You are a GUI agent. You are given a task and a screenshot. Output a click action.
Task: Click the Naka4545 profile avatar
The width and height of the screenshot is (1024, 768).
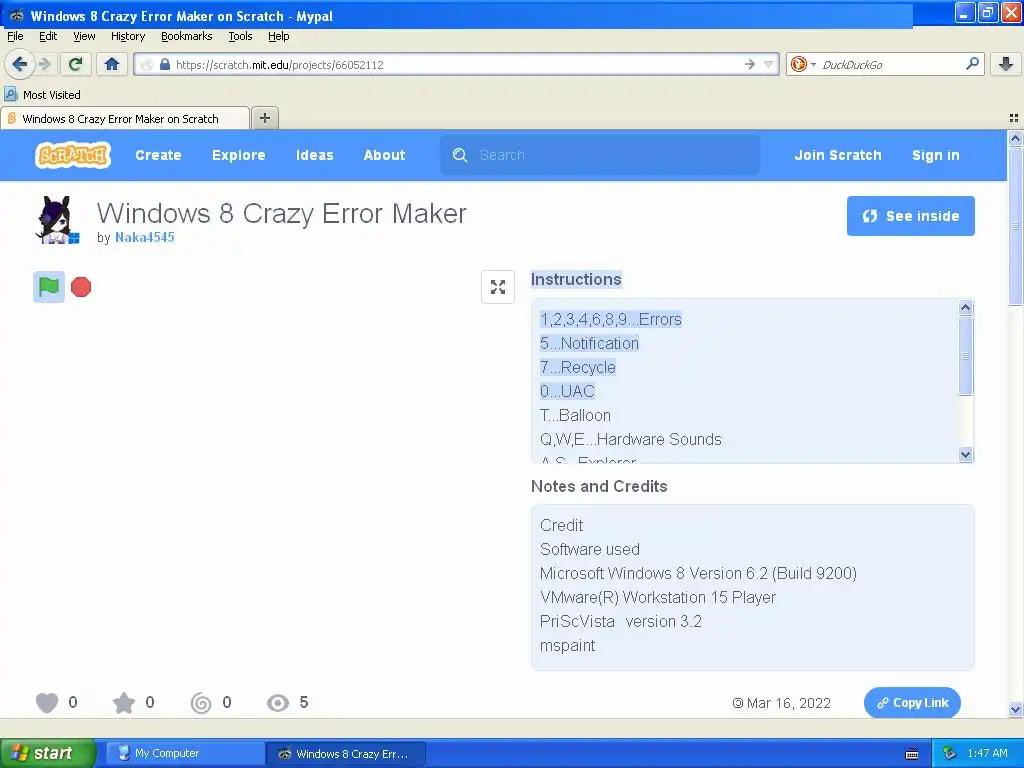pyautogui.click(x=57, y=220)
